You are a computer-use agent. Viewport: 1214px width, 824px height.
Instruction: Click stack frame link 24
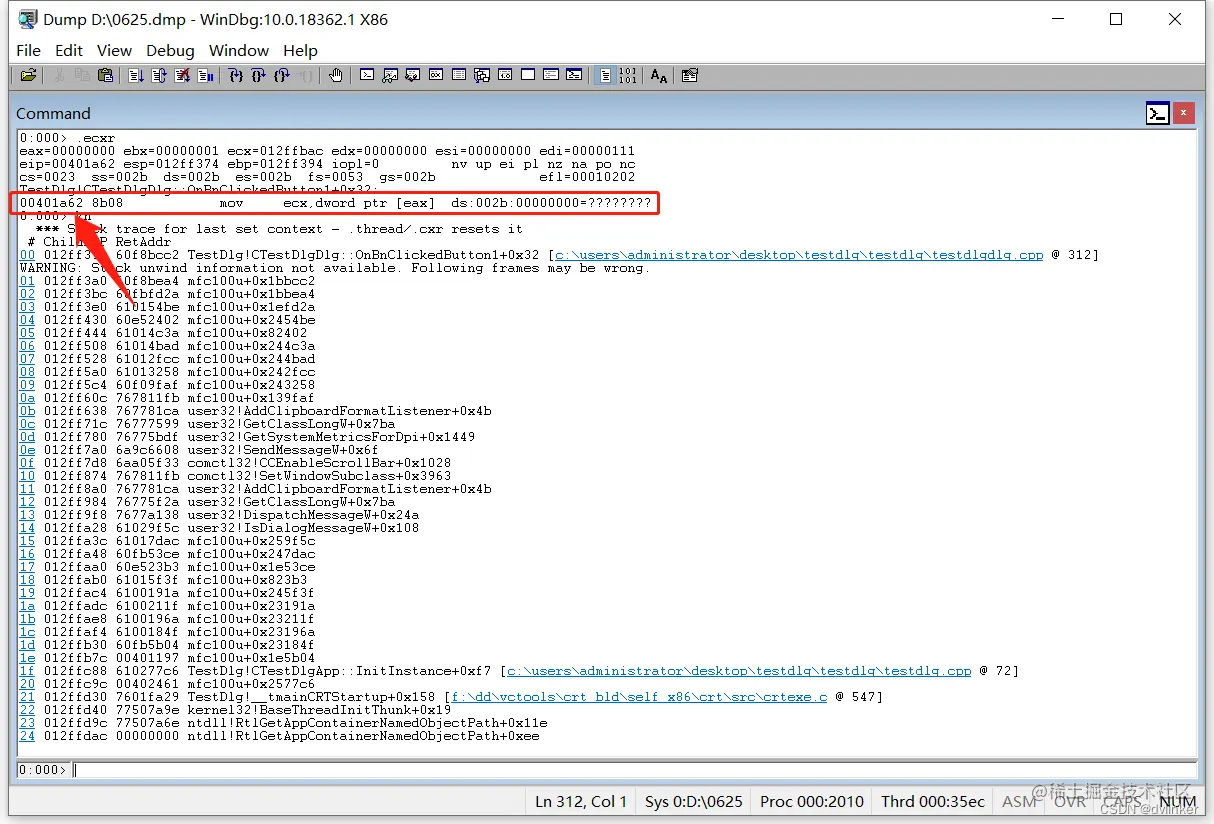(x=27, y=736)
